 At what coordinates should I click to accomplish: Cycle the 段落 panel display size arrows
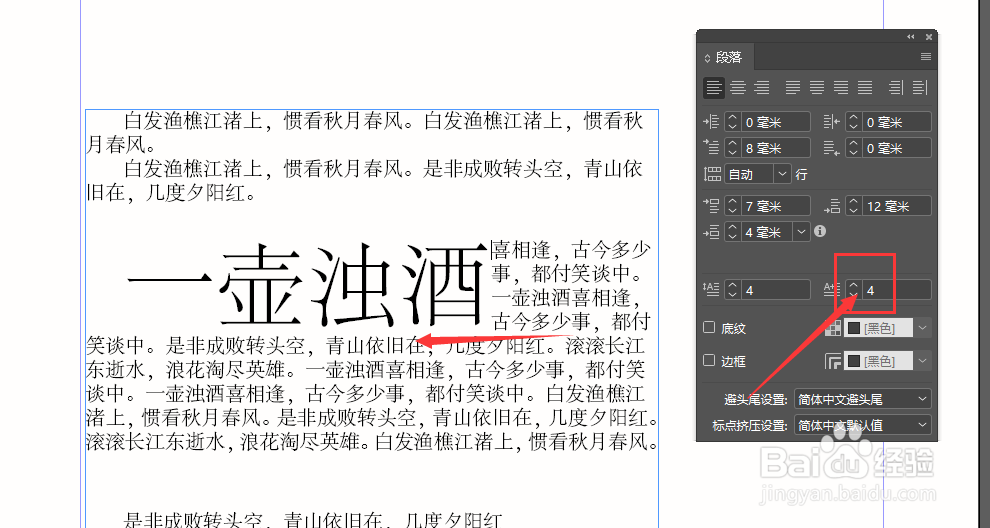click(707, 57)
